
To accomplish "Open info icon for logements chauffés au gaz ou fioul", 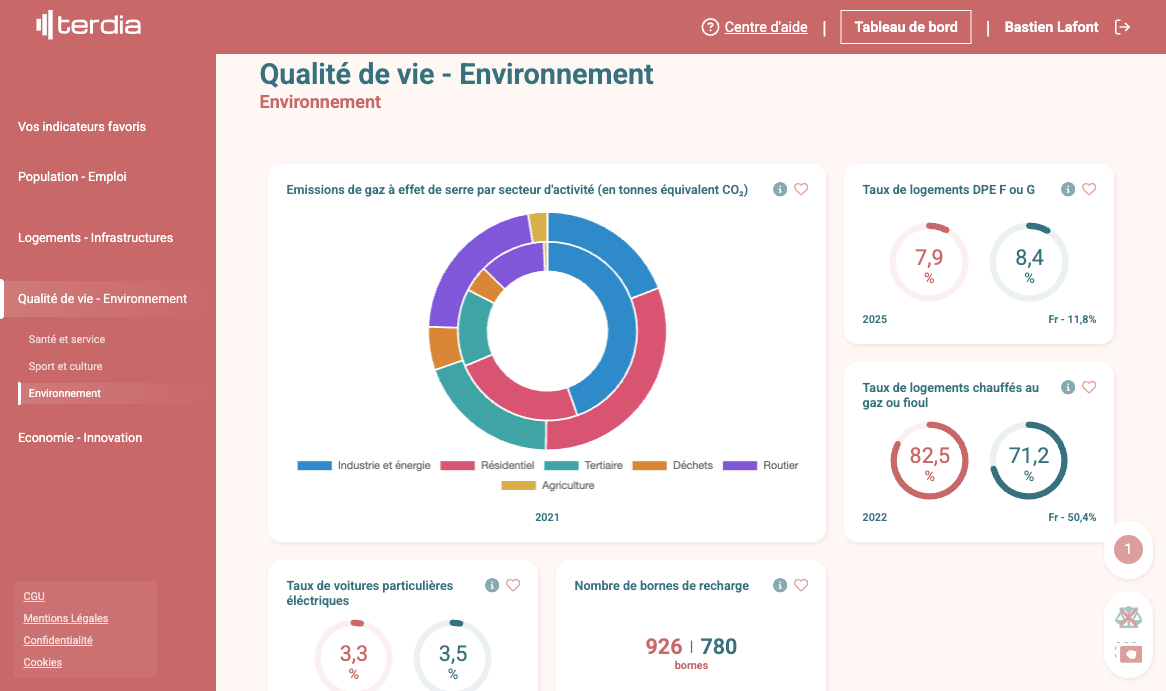I will (1068, 387).
